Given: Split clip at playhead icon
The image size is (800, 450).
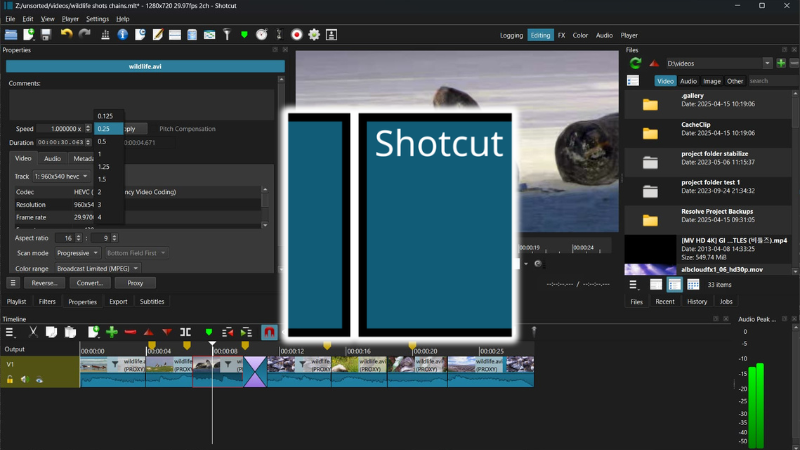Looking at the screenshot, I should [186, 332].
